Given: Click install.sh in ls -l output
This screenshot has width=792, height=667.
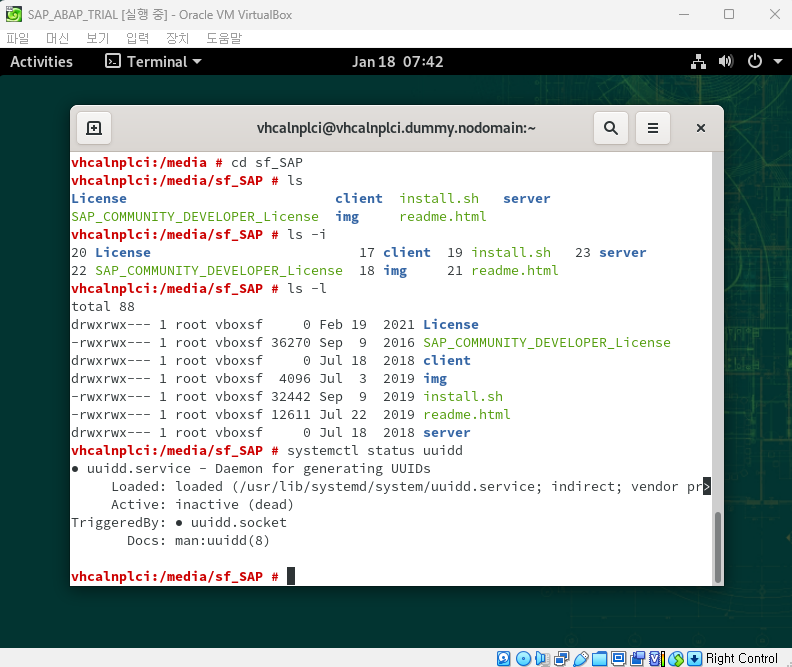Looking at the screenshot, I should [x=463, y=396].
